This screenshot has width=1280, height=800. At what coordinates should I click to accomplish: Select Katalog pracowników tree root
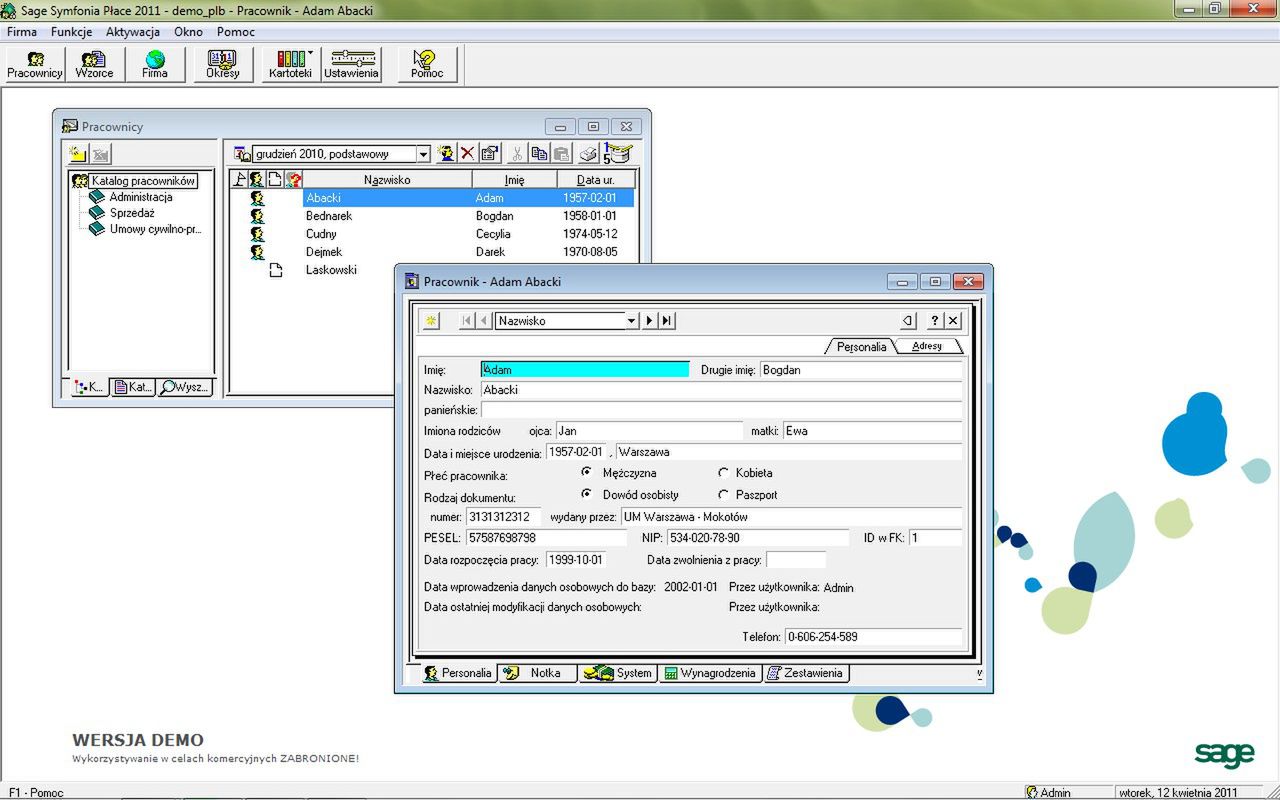pos(143,181)
